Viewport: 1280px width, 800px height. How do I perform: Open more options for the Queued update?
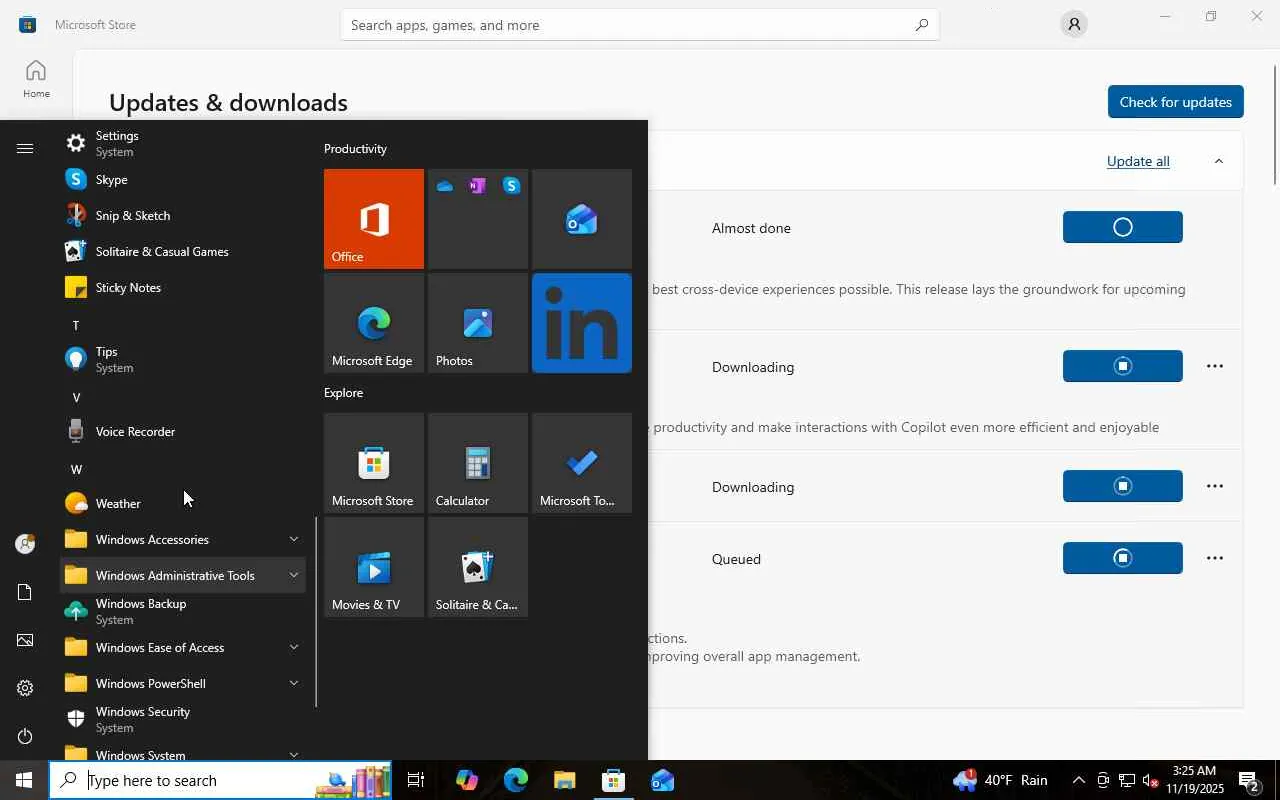point(1215,558)
